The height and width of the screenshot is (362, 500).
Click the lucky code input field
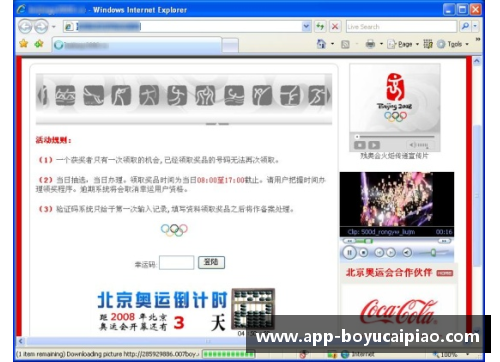coord(176,262)
